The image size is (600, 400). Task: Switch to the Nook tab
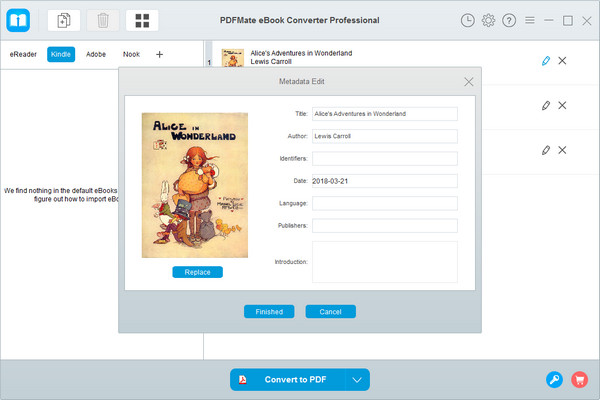[x=131, y=54]
